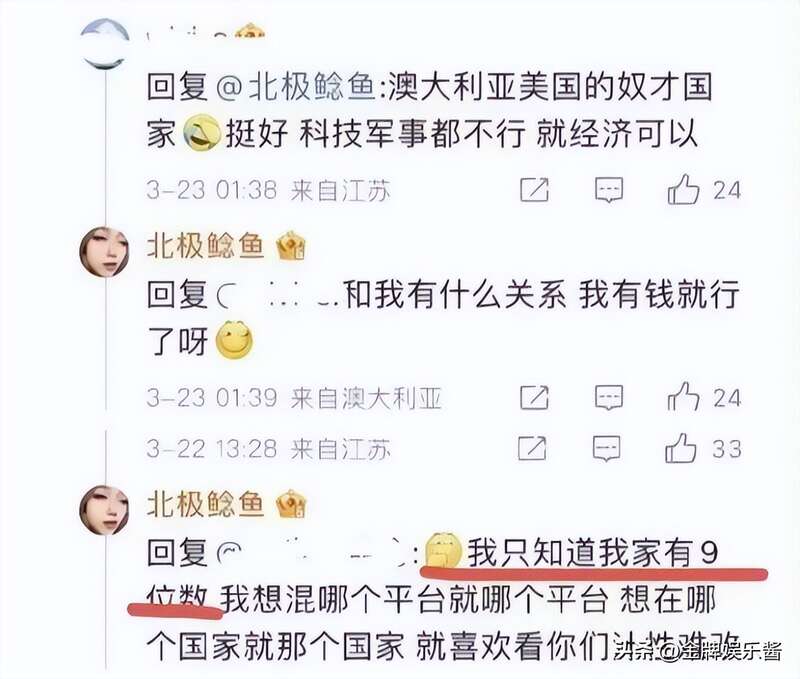View 北极鲶鱼 avatar in middle comment
This screenshot has width=800, height=679.
105,252
